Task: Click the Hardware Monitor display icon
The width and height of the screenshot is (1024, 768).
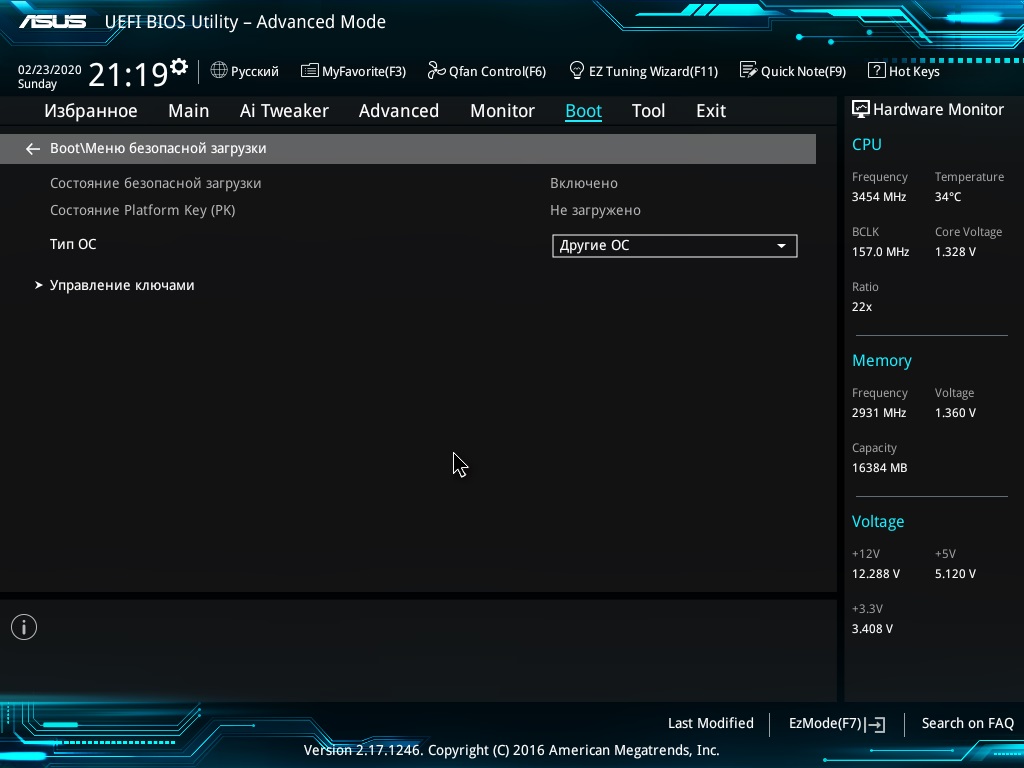Action: [x=861, y=109]
